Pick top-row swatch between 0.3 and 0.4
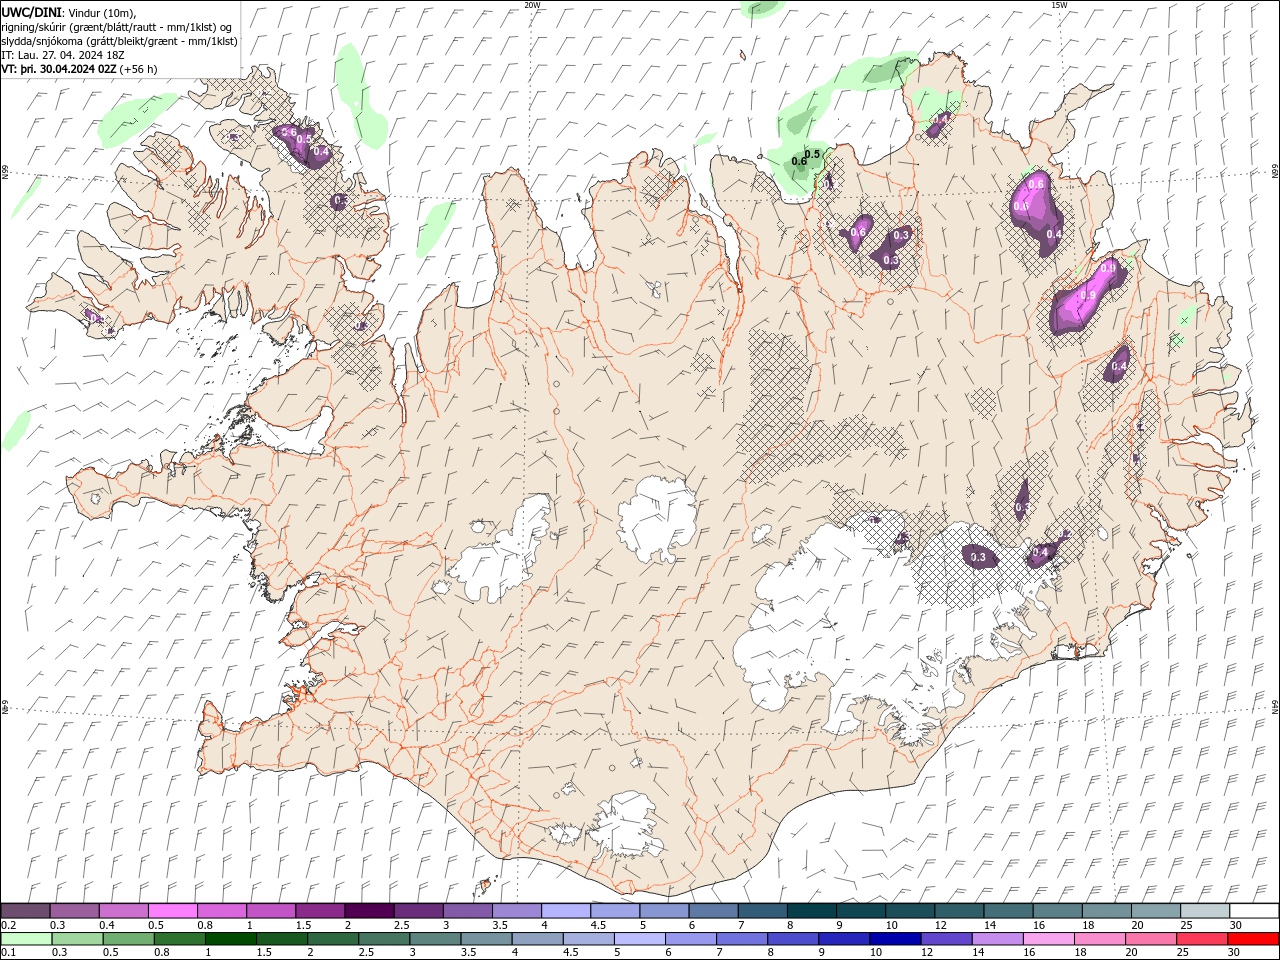 click(x=74, y=911)
